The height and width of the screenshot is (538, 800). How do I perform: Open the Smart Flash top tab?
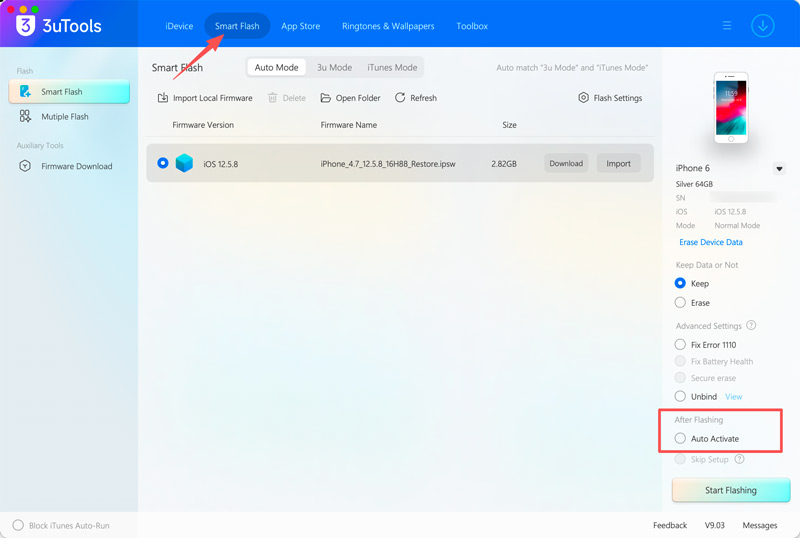[x=237, y=26]
